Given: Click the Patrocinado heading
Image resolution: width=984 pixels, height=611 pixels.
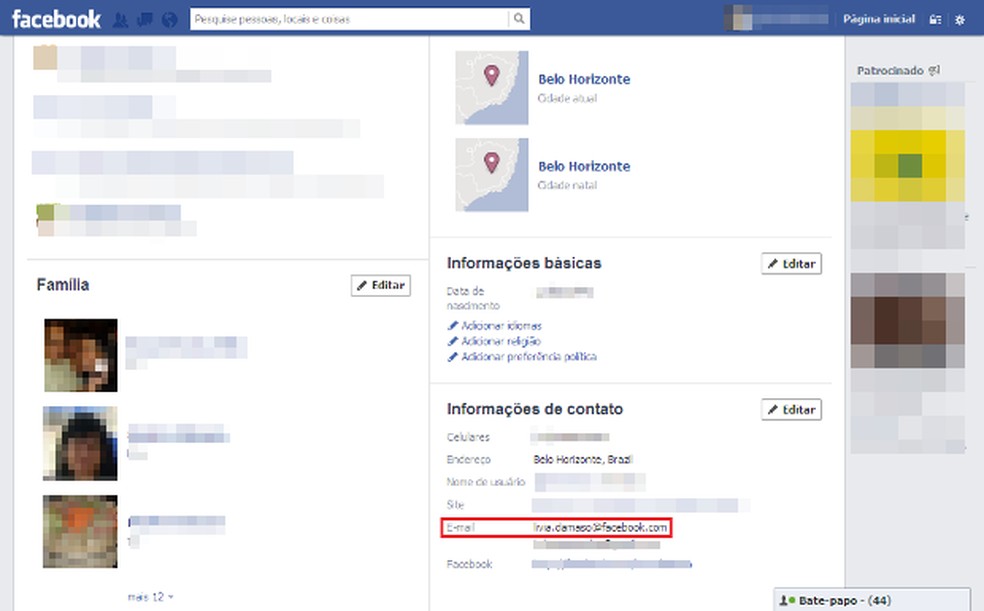Looking at the screenshot, I should [x=890, y=71].
